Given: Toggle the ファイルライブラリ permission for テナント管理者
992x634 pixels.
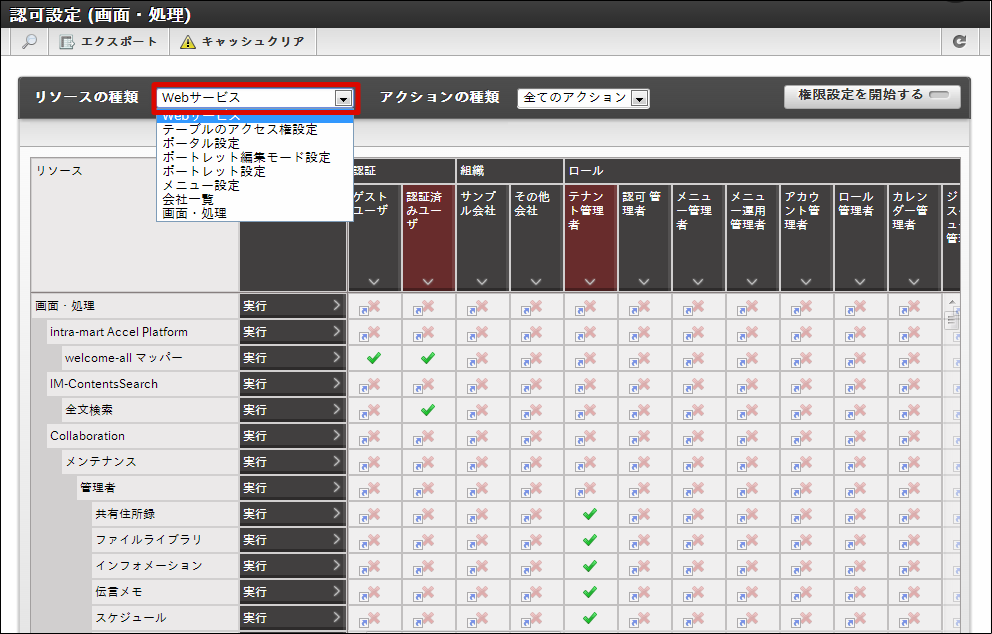Looking at the screenshot, I should coord(590,540).
